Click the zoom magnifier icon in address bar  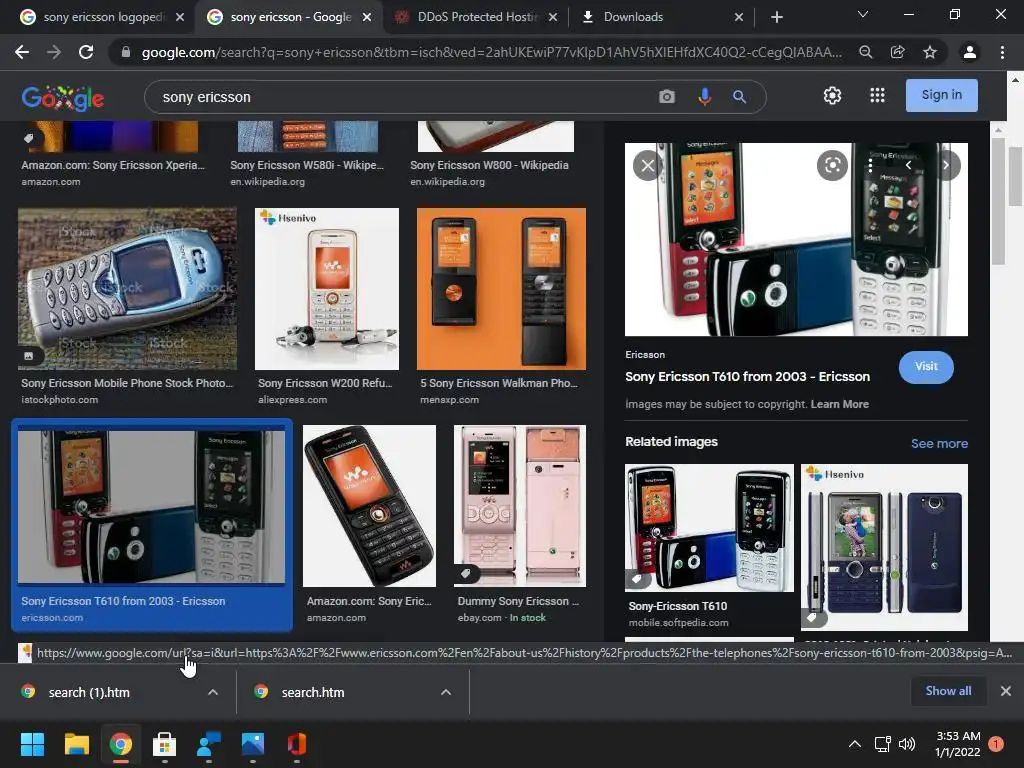pos(865,52)
